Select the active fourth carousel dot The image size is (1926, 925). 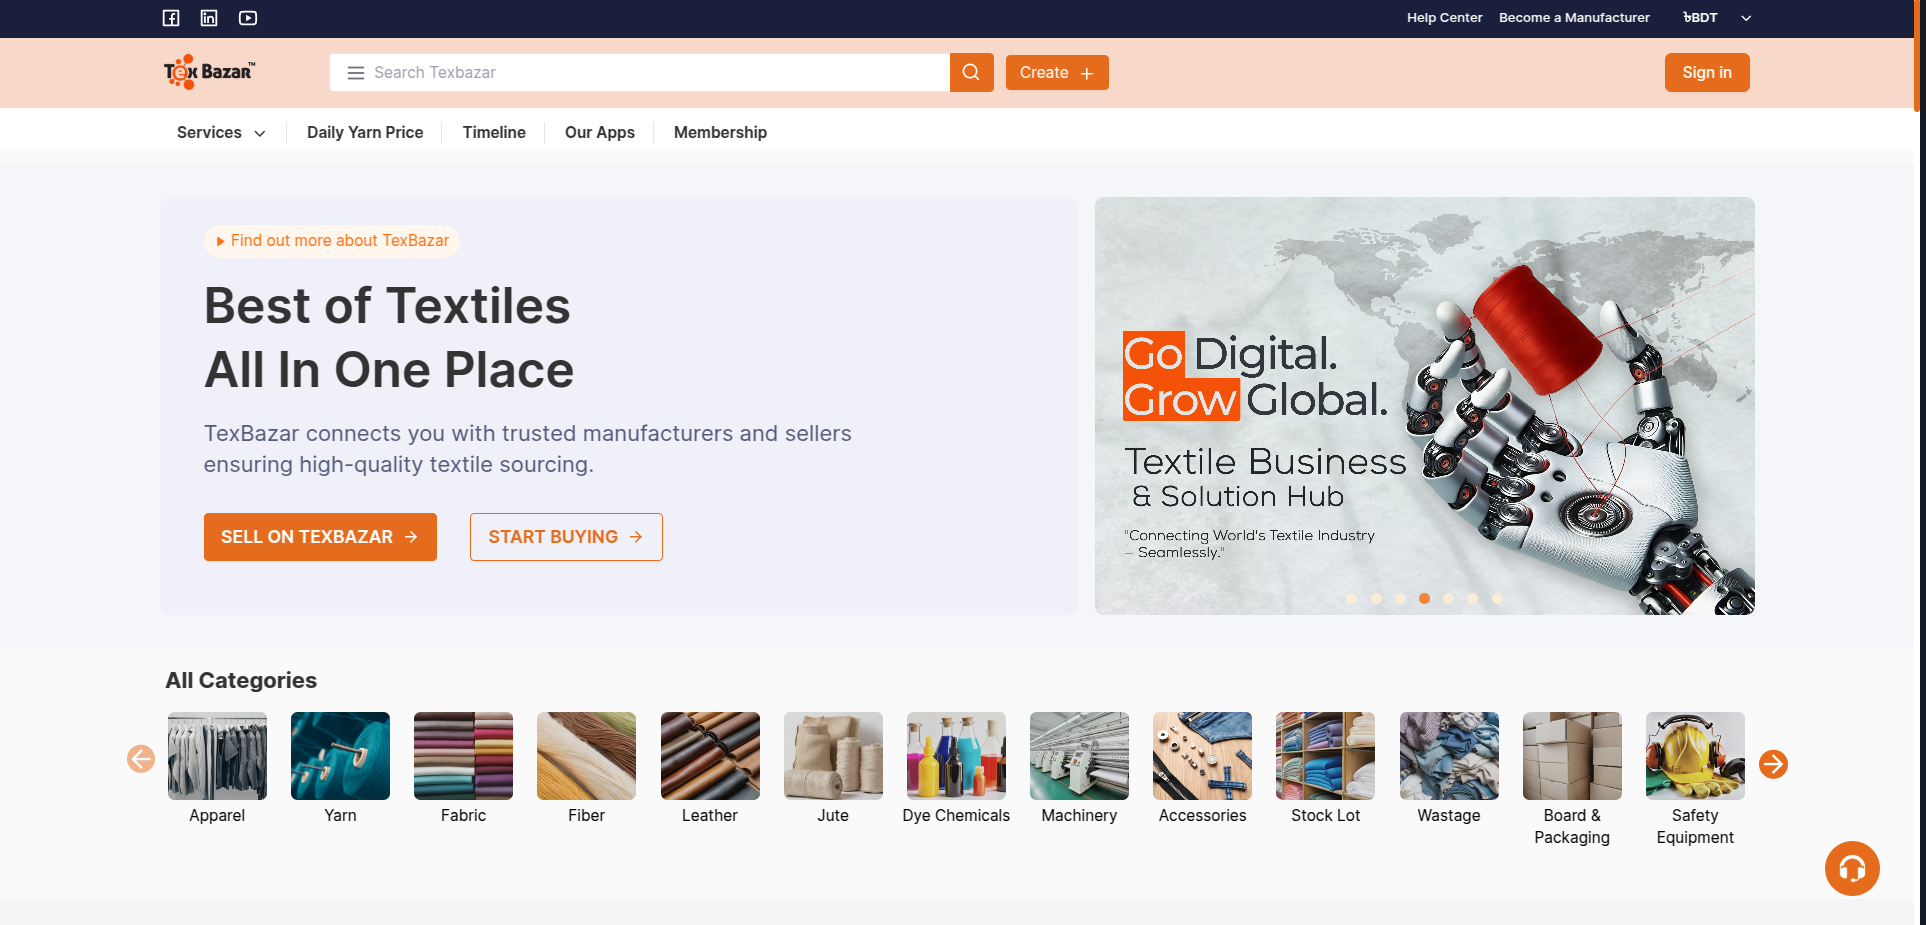[x=1424, y=599]
